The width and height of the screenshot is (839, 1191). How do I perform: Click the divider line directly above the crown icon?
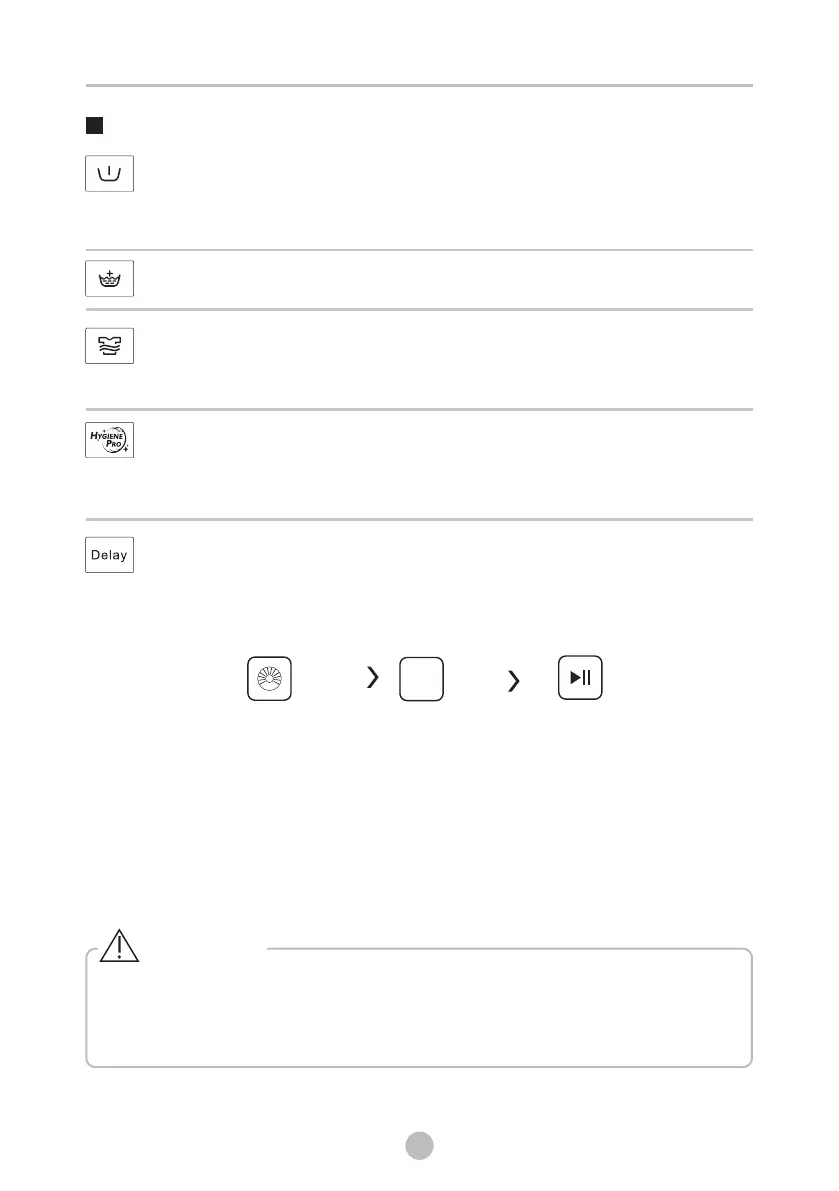419,250
